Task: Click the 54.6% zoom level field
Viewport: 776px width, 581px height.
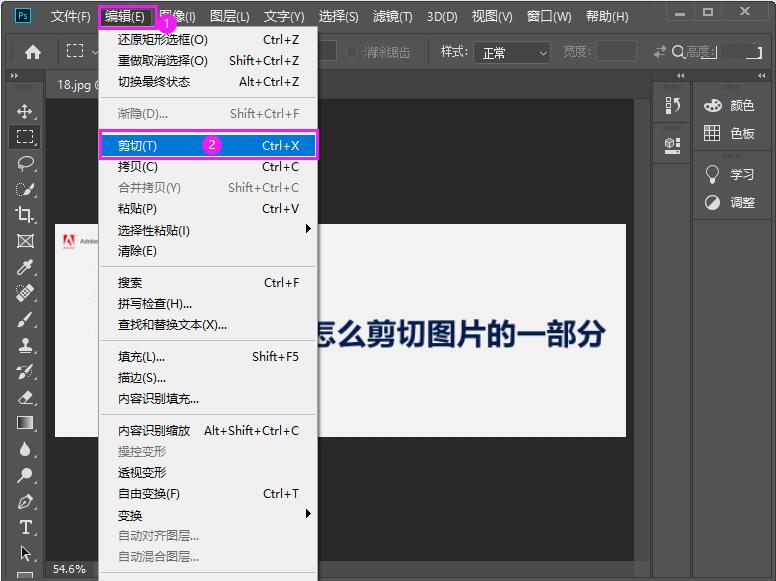Action: [69, 569]
